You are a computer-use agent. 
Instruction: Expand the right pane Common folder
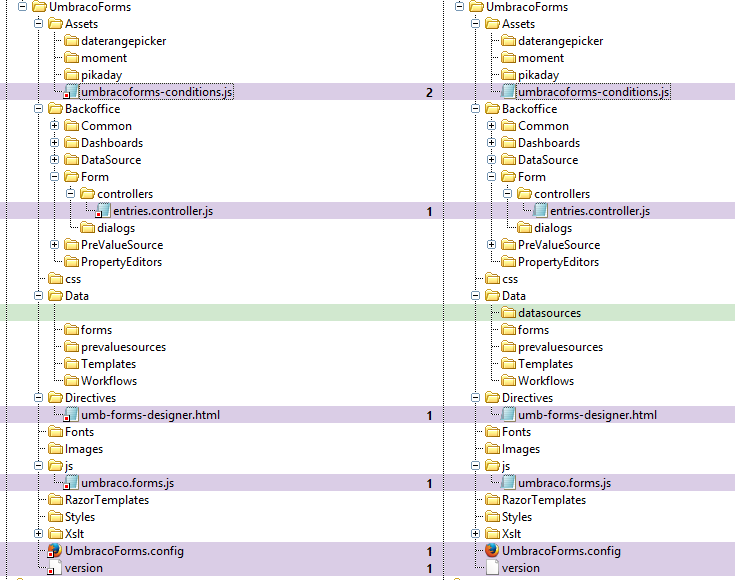491,126
